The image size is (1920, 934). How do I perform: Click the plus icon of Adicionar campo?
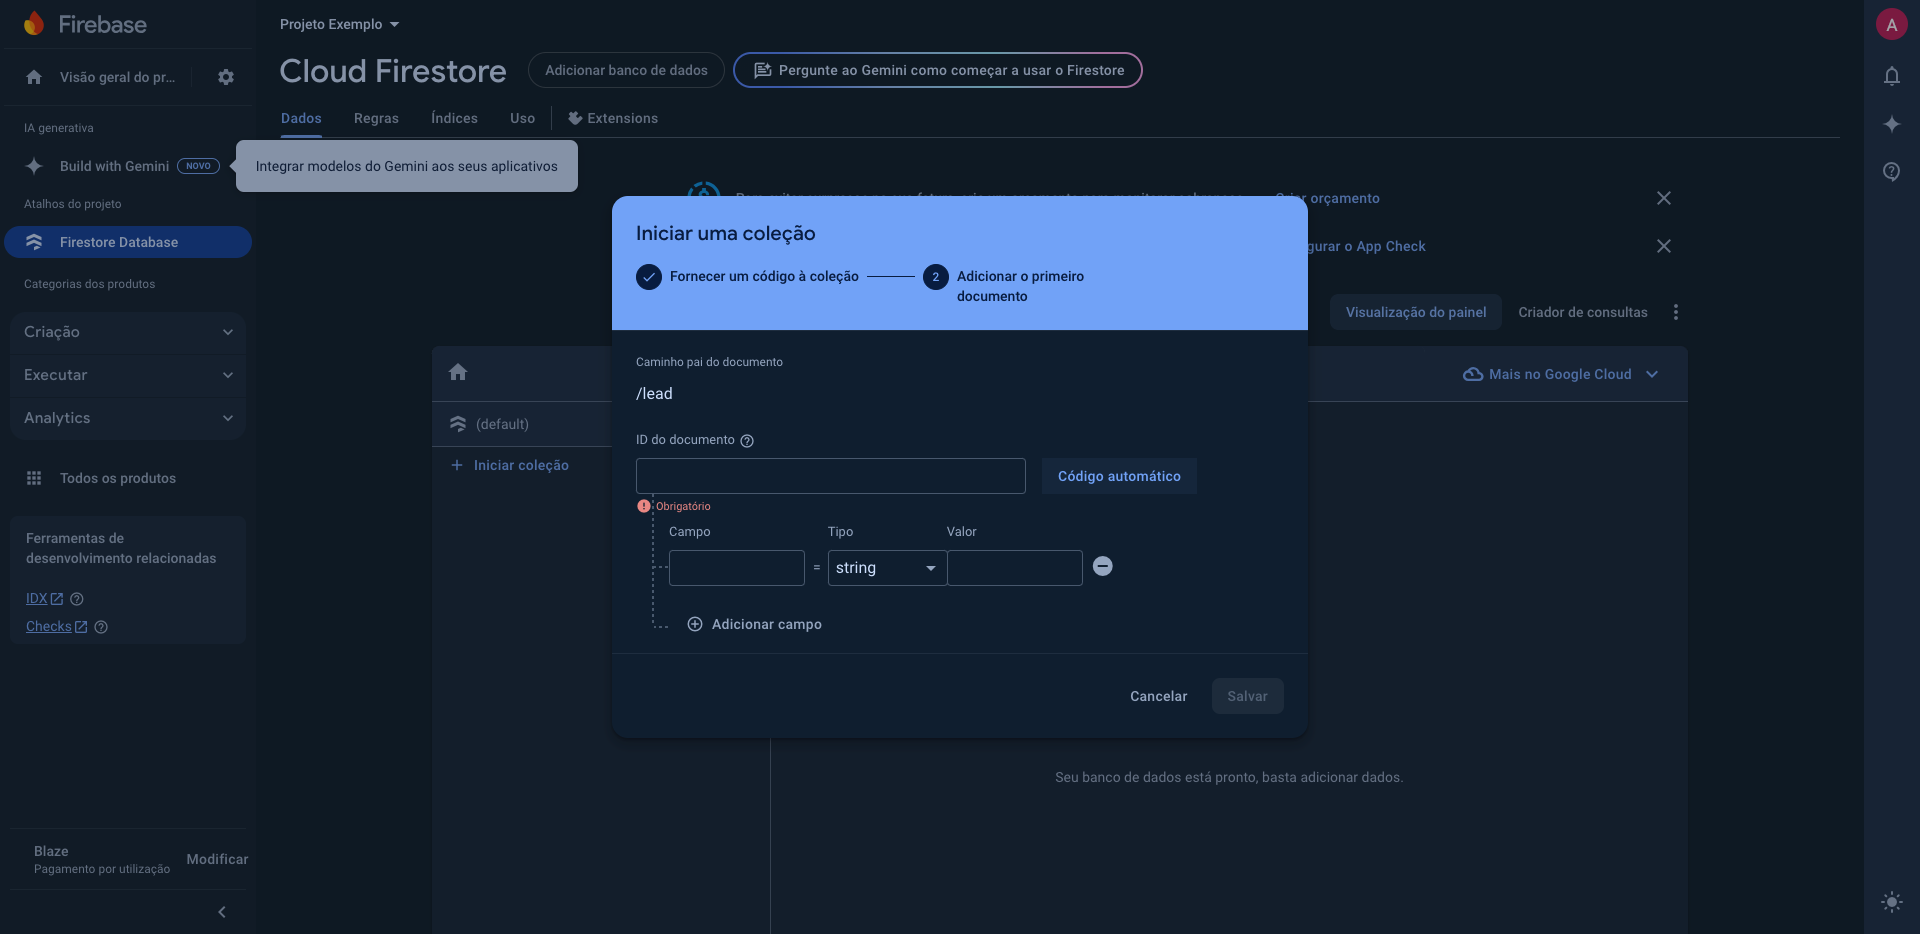click(x=695, y=624)
